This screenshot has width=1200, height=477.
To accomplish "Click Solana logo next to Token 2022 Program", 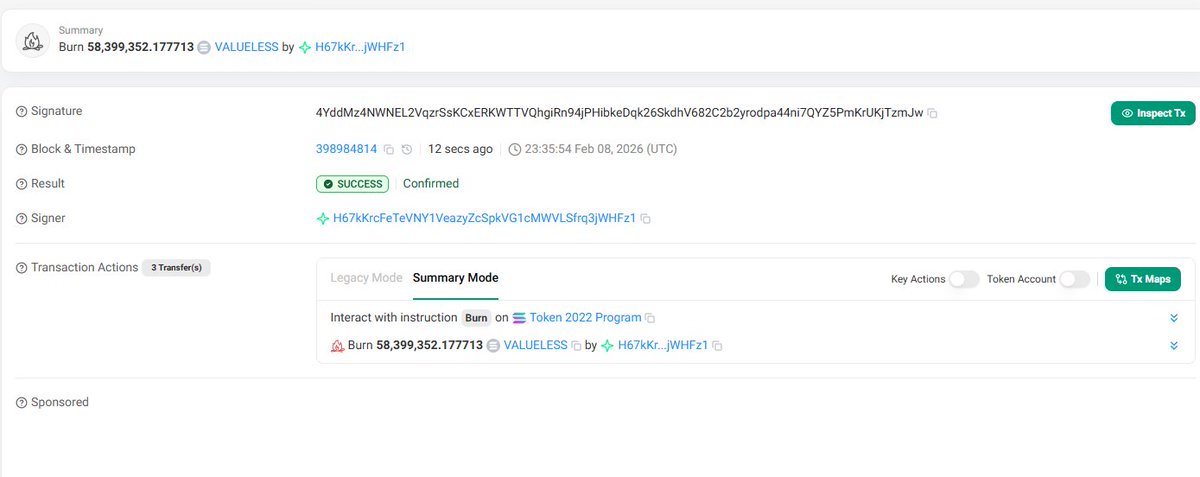I will click(x=519, y=318).
